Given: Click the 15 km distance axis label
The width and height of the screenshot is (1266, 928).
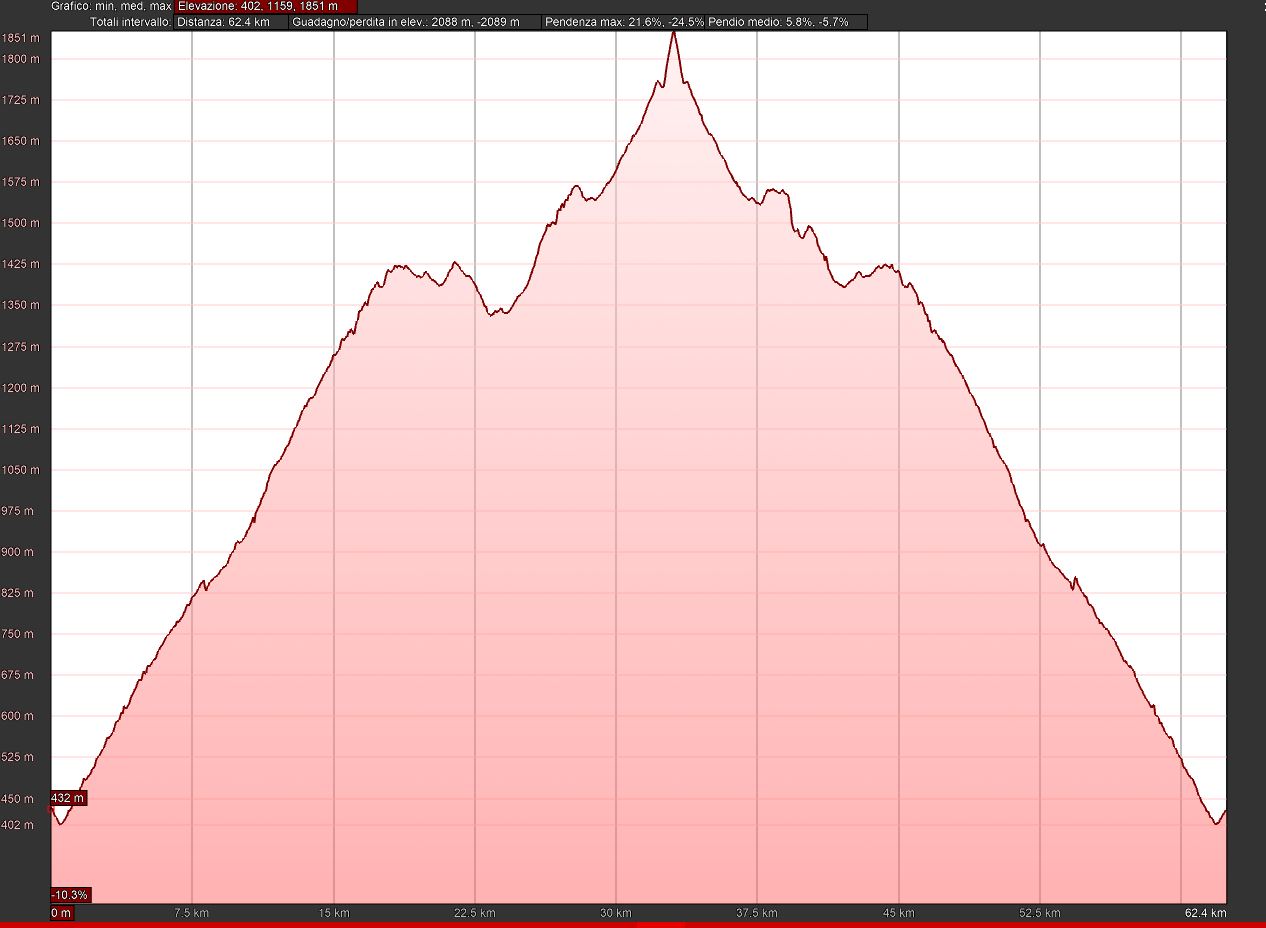Looking at the screenshot, I should pos(333,913).
